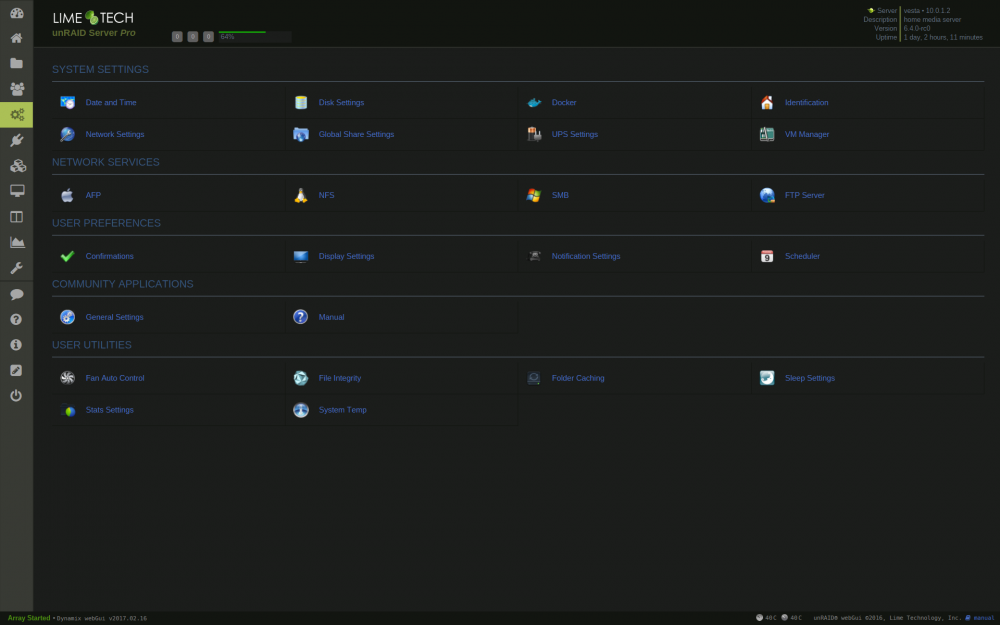Screen dimensions: 1000x625
Task: Open VMs using the monitor sidebar icon
Action: 17,191
